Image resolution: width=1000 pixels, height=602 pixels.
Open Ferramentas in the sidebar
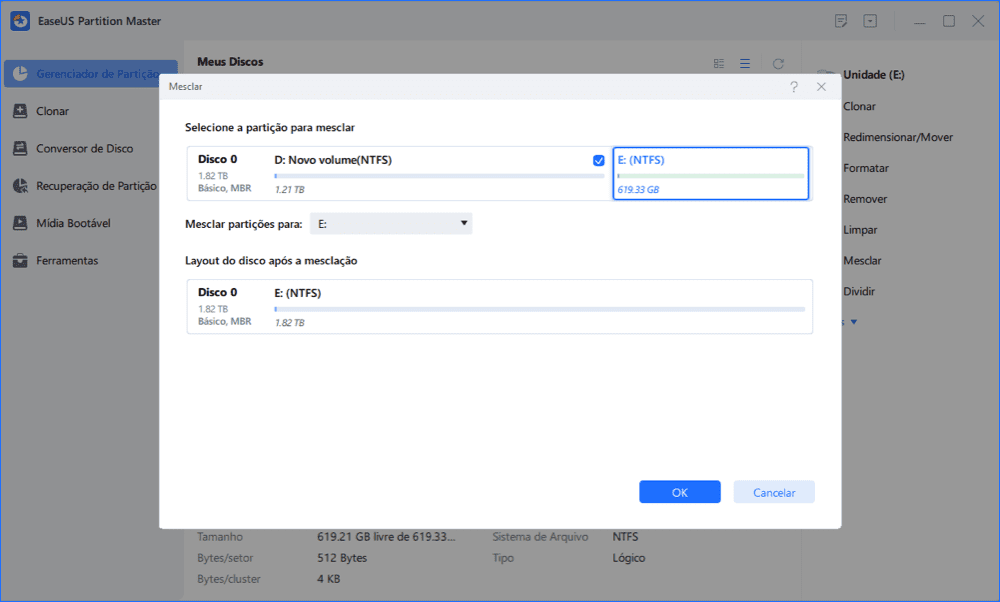(67, 260)
